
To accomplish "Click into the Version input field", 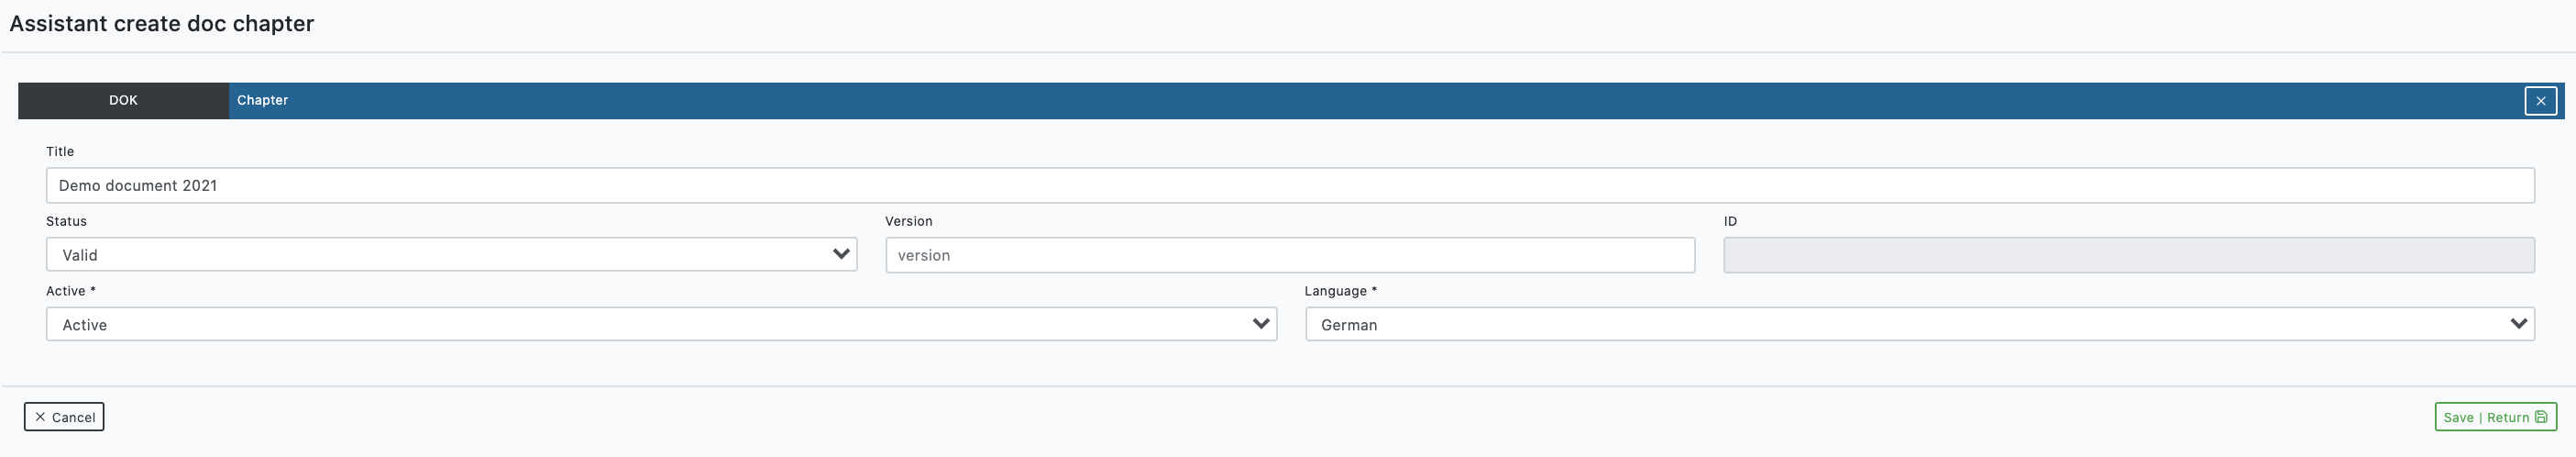I will pos(1290,255).
